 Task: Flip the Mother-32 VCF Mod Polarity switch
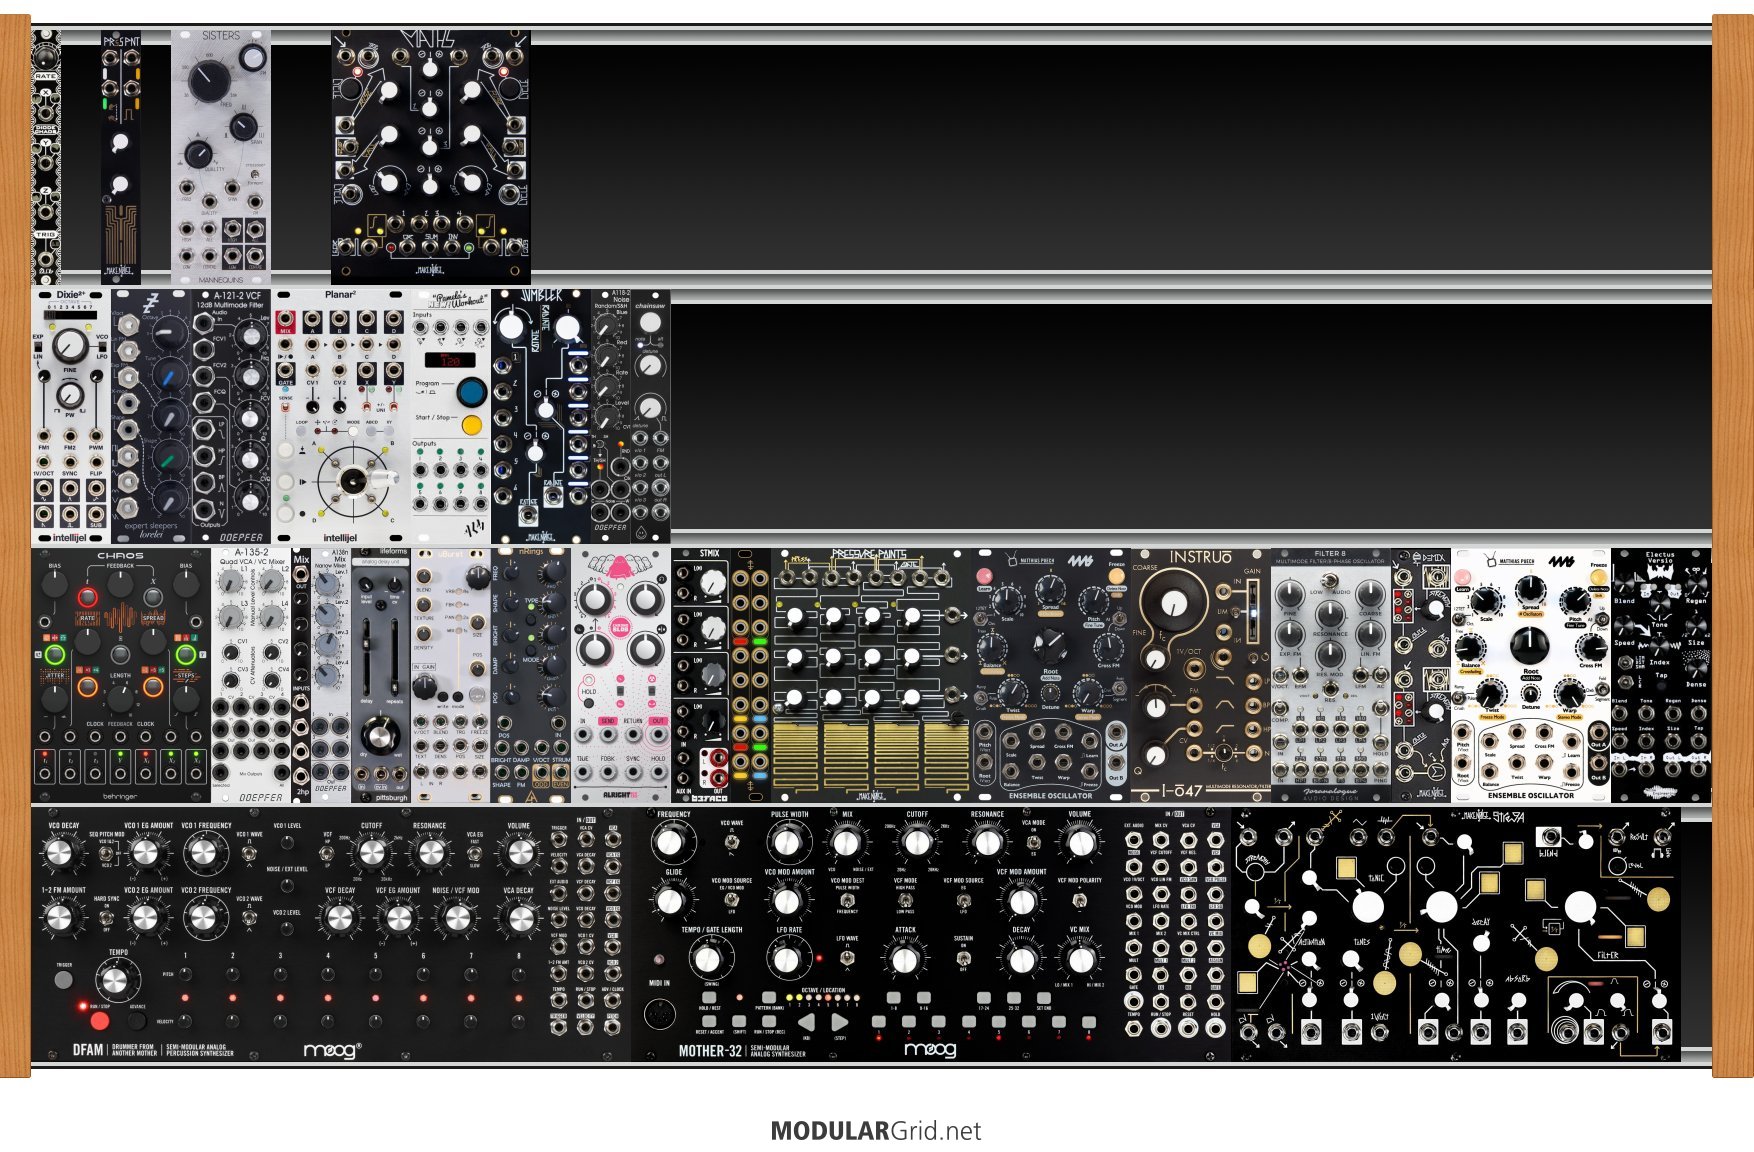pos(1078,901)
